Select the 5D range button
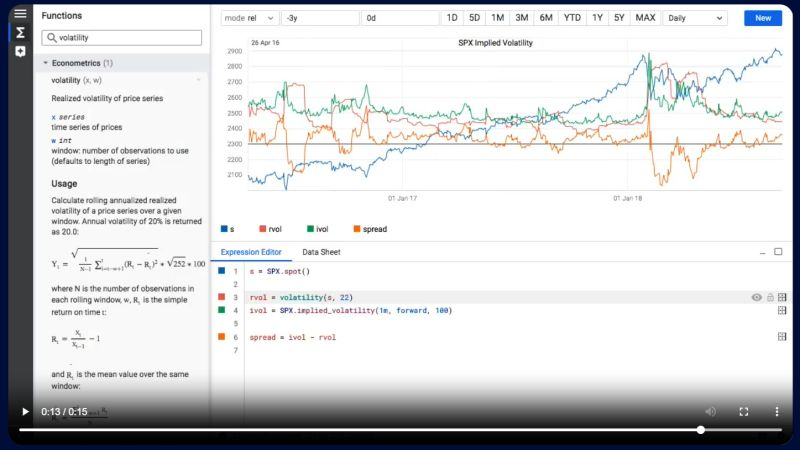This screenshot has height=450, width=800. (x=474, y=18)
